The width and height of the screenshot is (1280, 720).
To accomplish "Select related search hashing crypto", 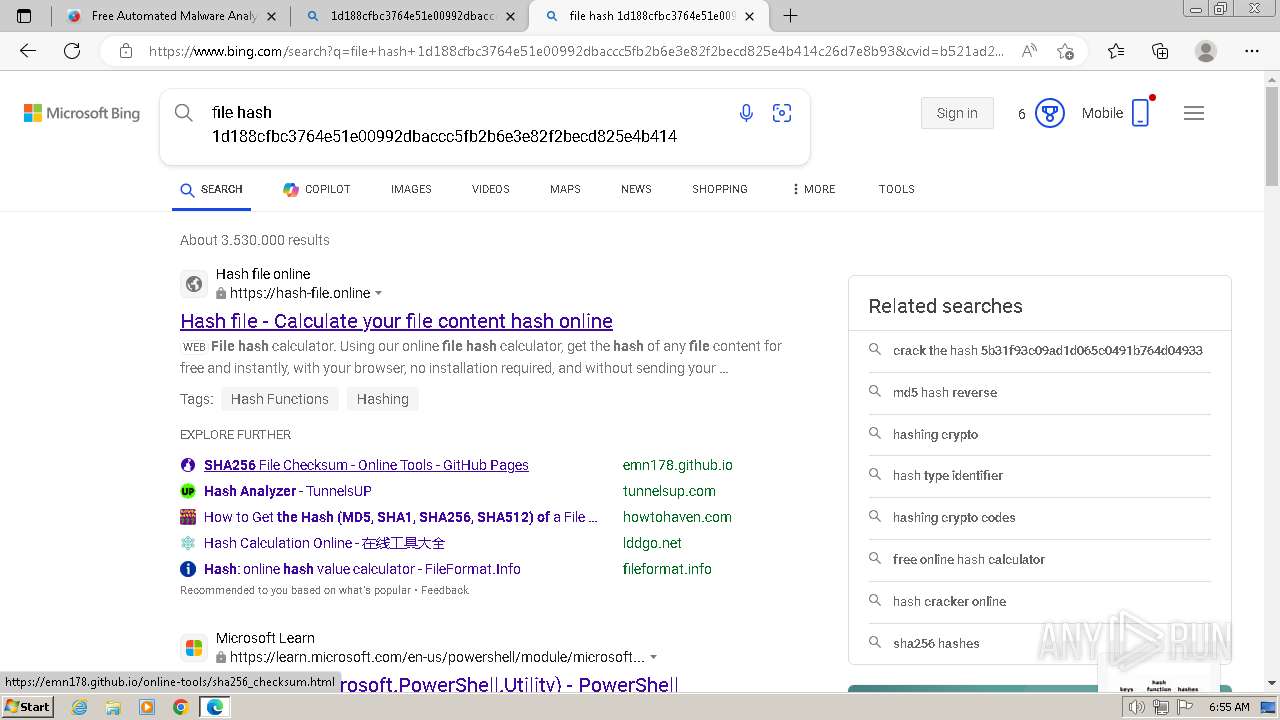I will coord(936,434).
